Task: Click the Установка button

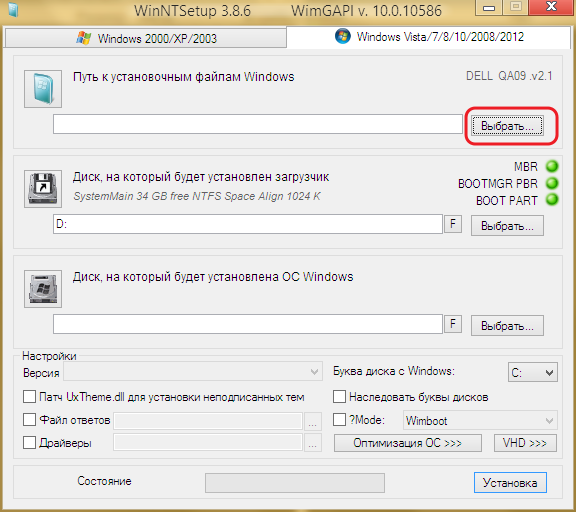Action: click(510, 483)
